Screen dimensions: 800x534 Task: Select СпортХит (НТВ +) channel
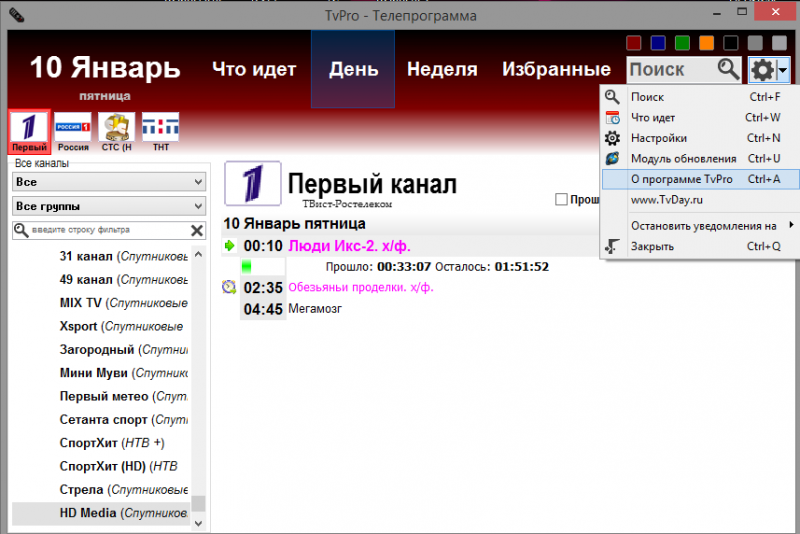(x=112, y=443)
